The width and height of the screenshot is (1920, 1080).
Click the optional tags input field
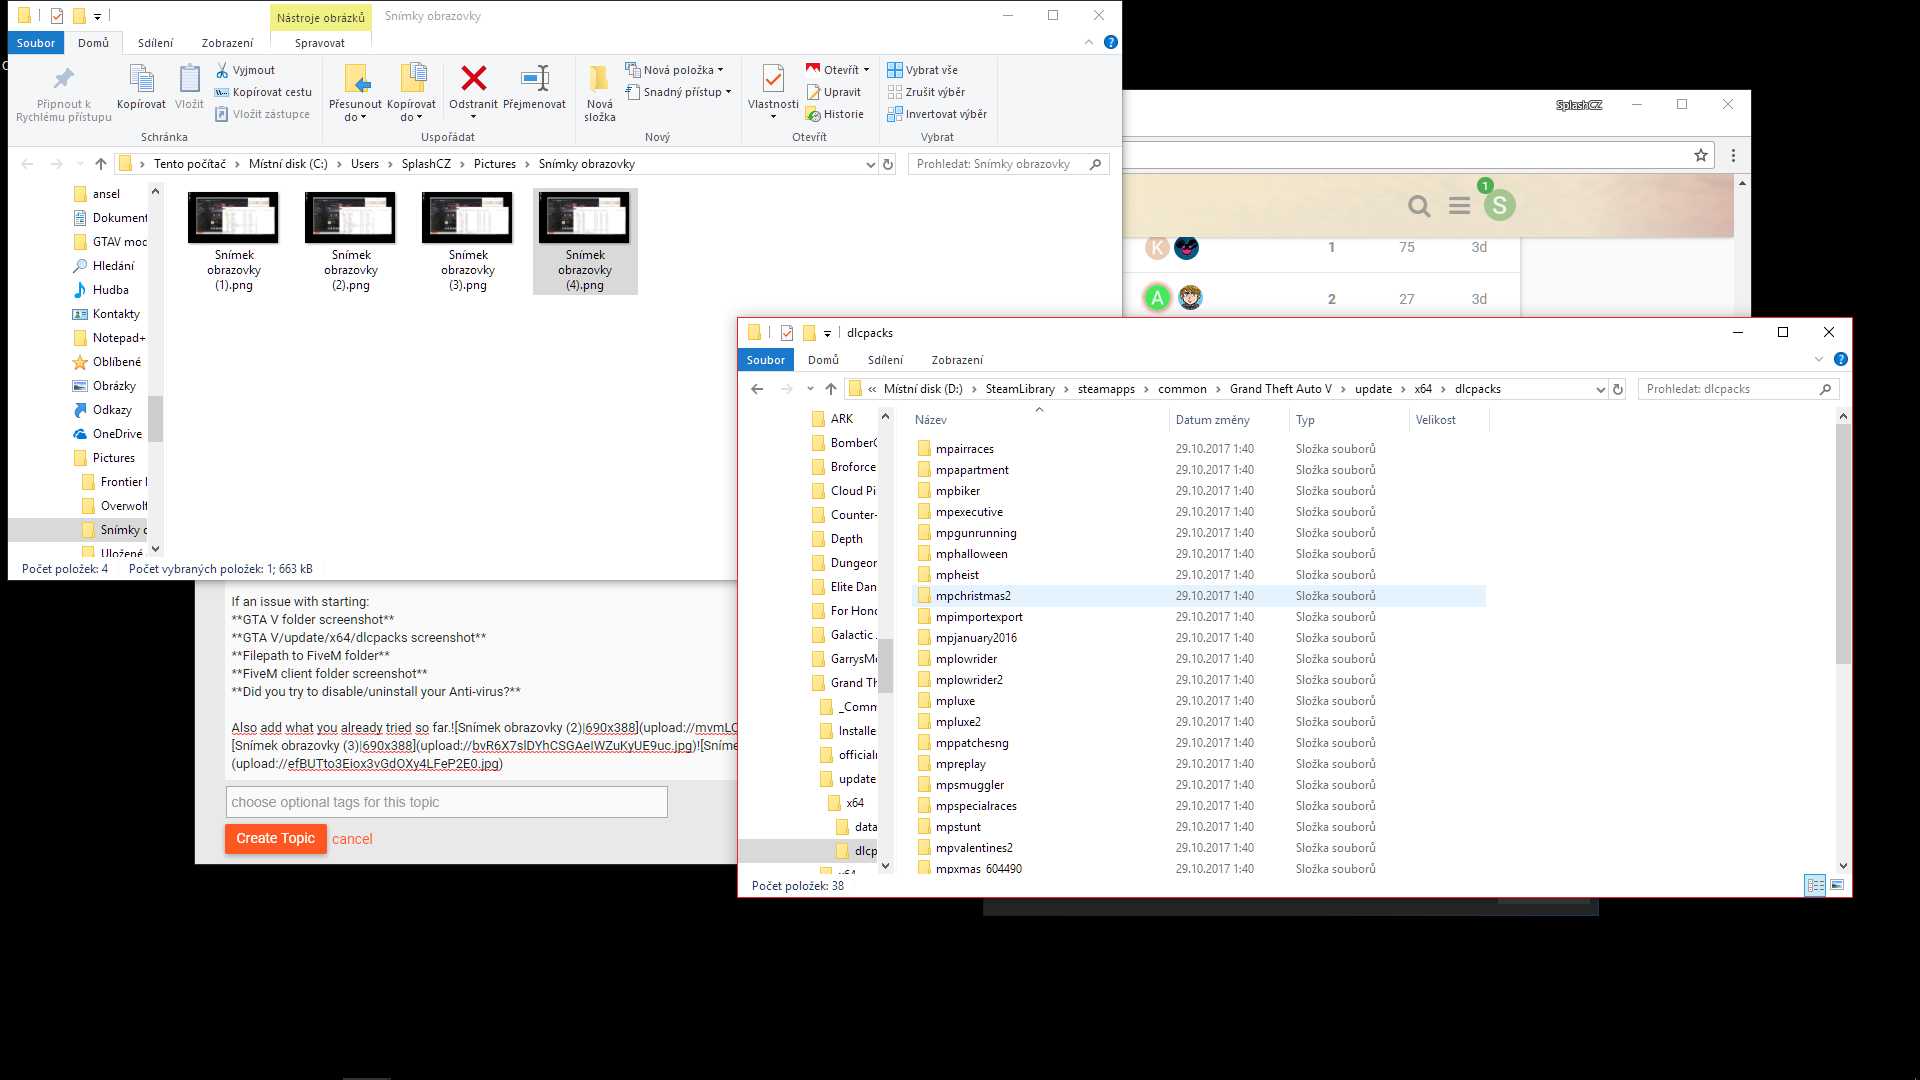point(446,802)
